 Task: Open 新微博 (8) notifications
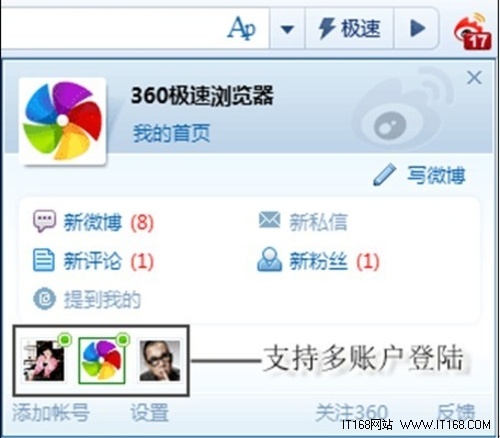pyautogui.click(x=109, y=222)
